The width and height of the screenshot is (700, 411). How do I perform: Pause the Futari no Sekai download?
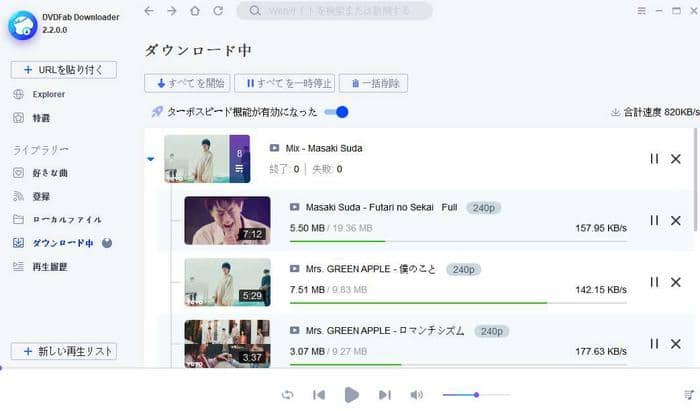coord(654,220)
